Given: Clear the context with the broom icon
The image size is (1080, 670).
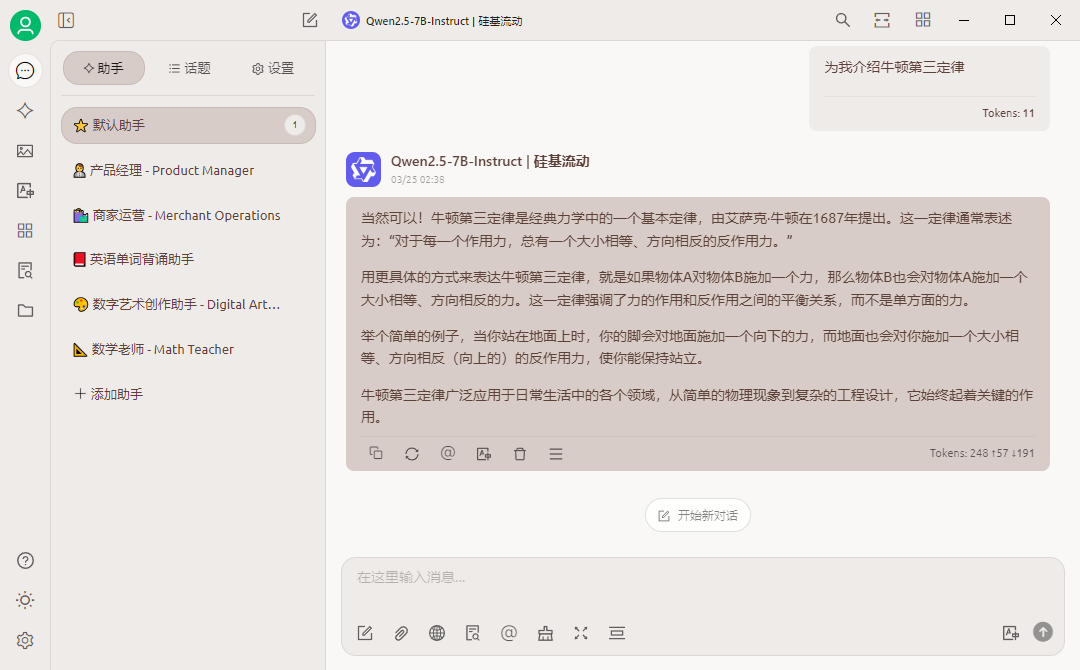Looking at the screenshot, I should (545, 633).
